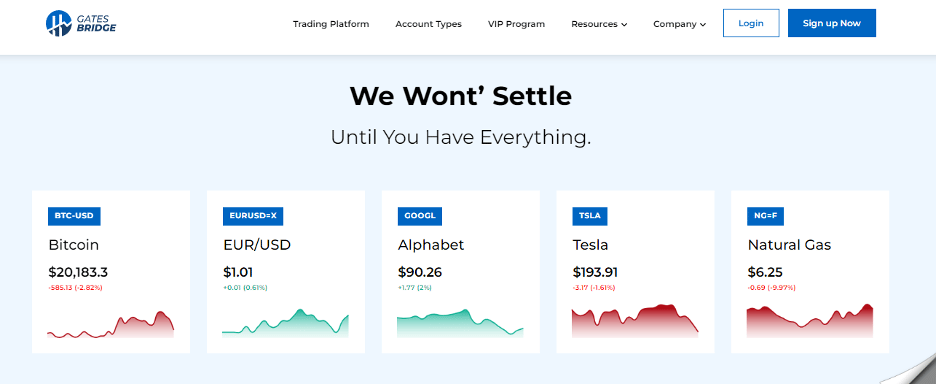This screenshot has height=384, width=936.
Task: Expand the Resources dropdown arrow
Action: [624, 24]
